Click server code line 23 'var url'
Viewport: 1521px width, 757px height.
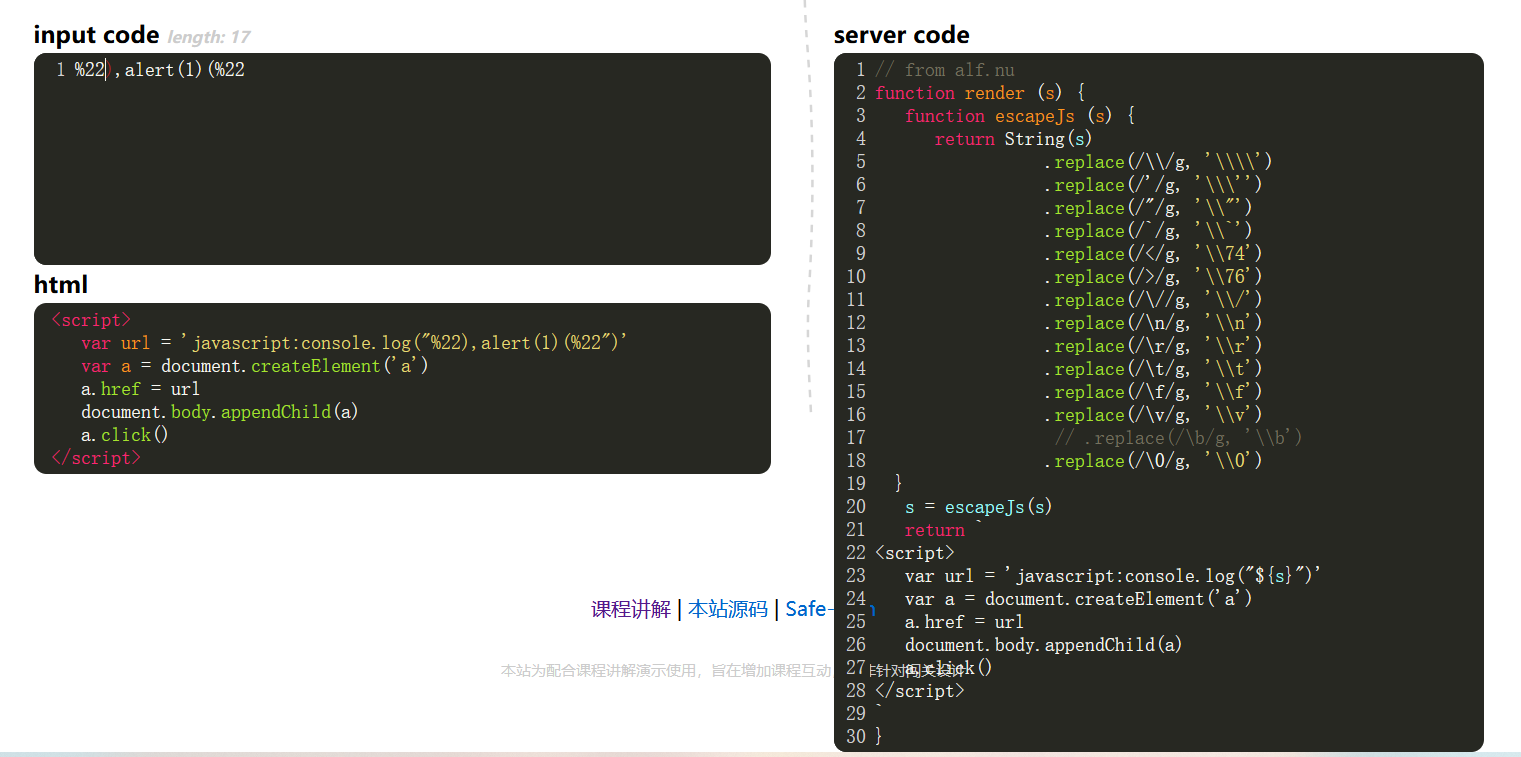[1114, 576]
